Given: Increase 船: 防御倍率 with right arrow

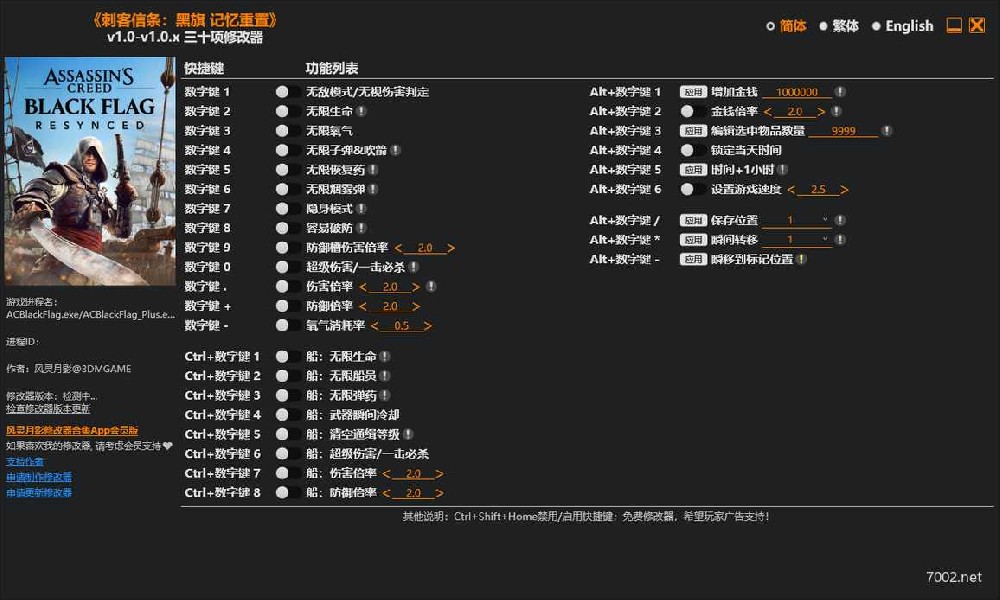Looking at the screenshot, I should click(x=439, y=493).
